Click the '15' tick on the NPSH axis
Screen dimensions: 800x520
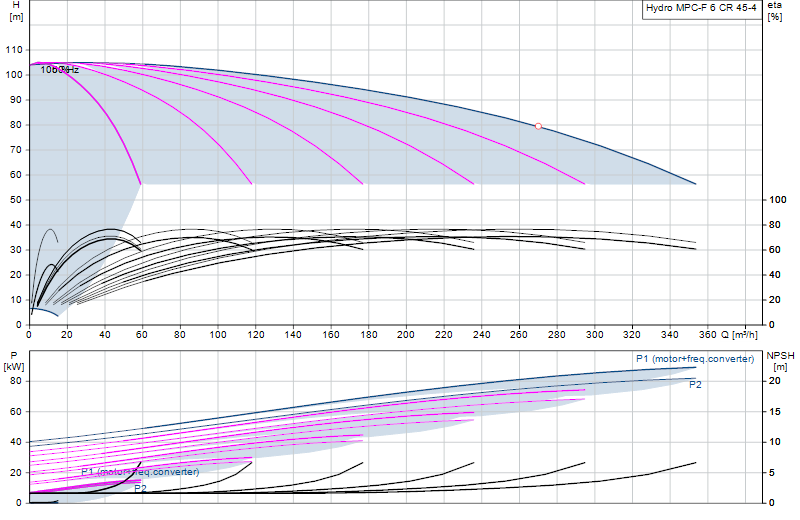(774, 412)
